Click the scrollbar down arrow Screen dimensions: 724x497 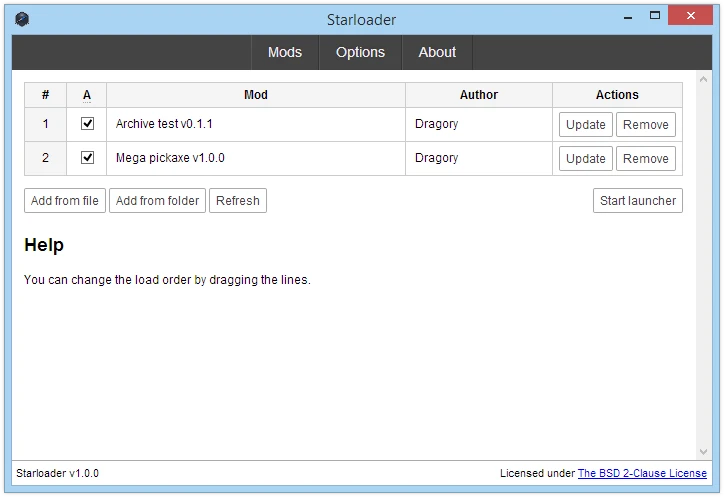click(703, 452)
